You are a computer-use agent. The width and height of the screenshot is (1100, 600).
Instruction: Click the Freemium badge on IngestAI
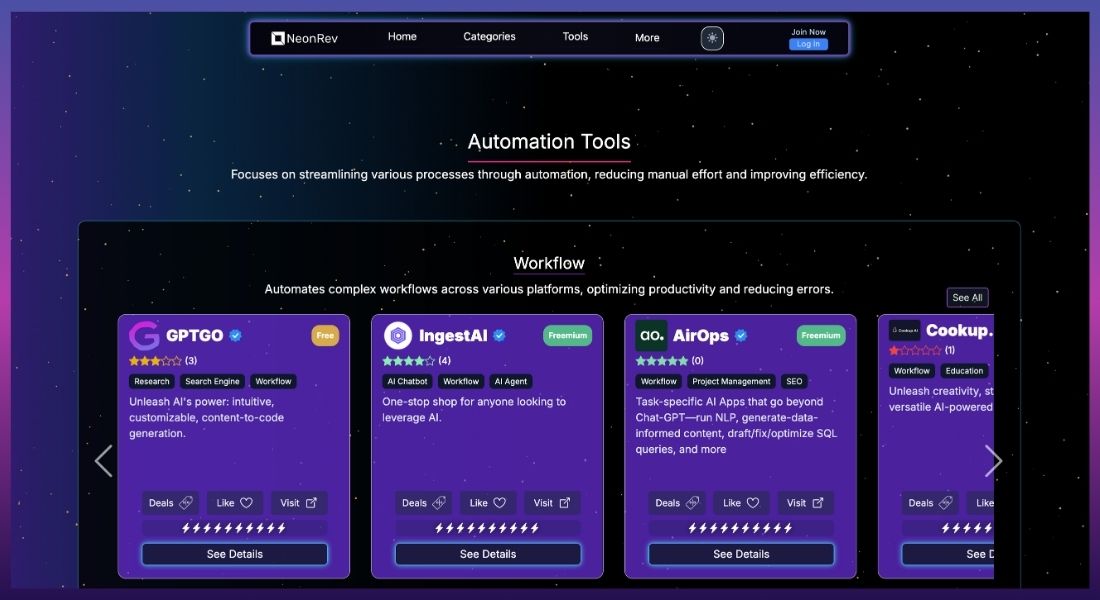[568, 335]
